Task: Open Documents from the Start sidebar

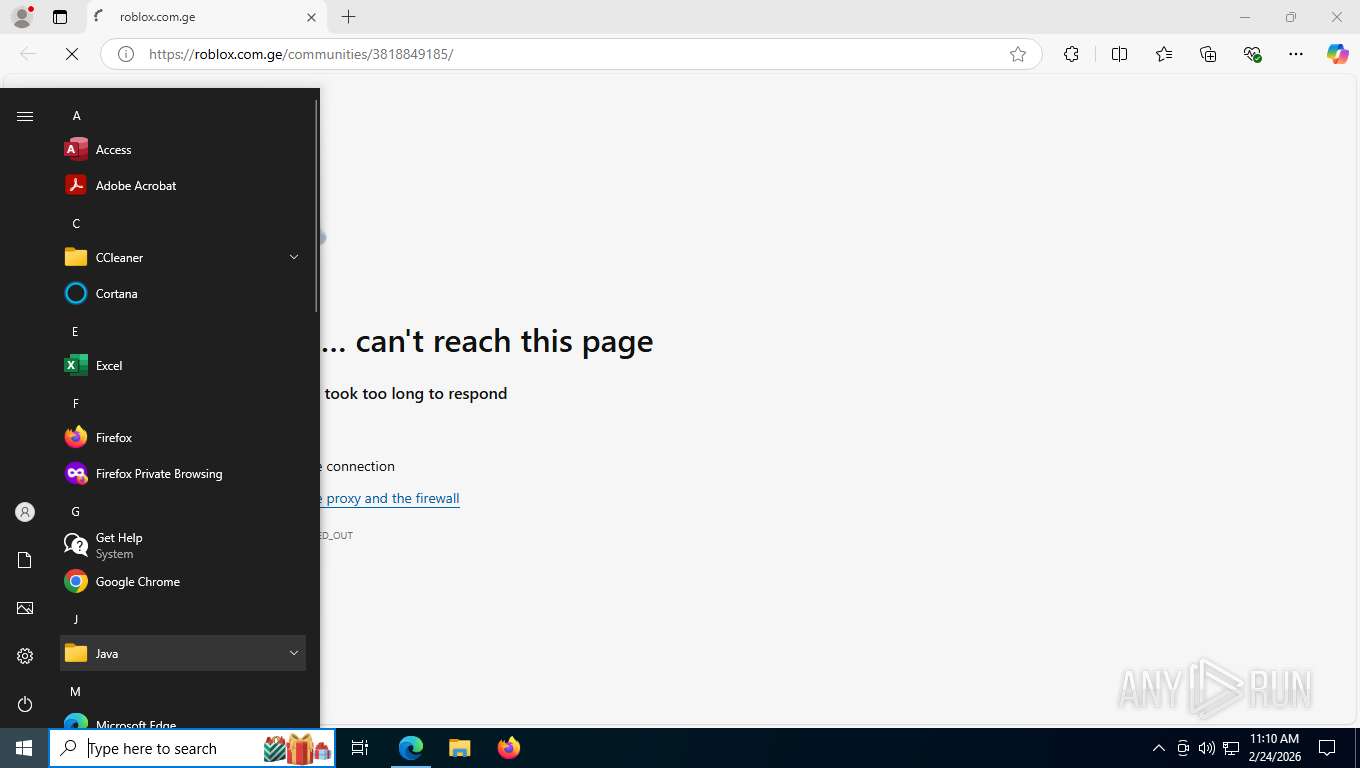Action: [x=25, y=560]
